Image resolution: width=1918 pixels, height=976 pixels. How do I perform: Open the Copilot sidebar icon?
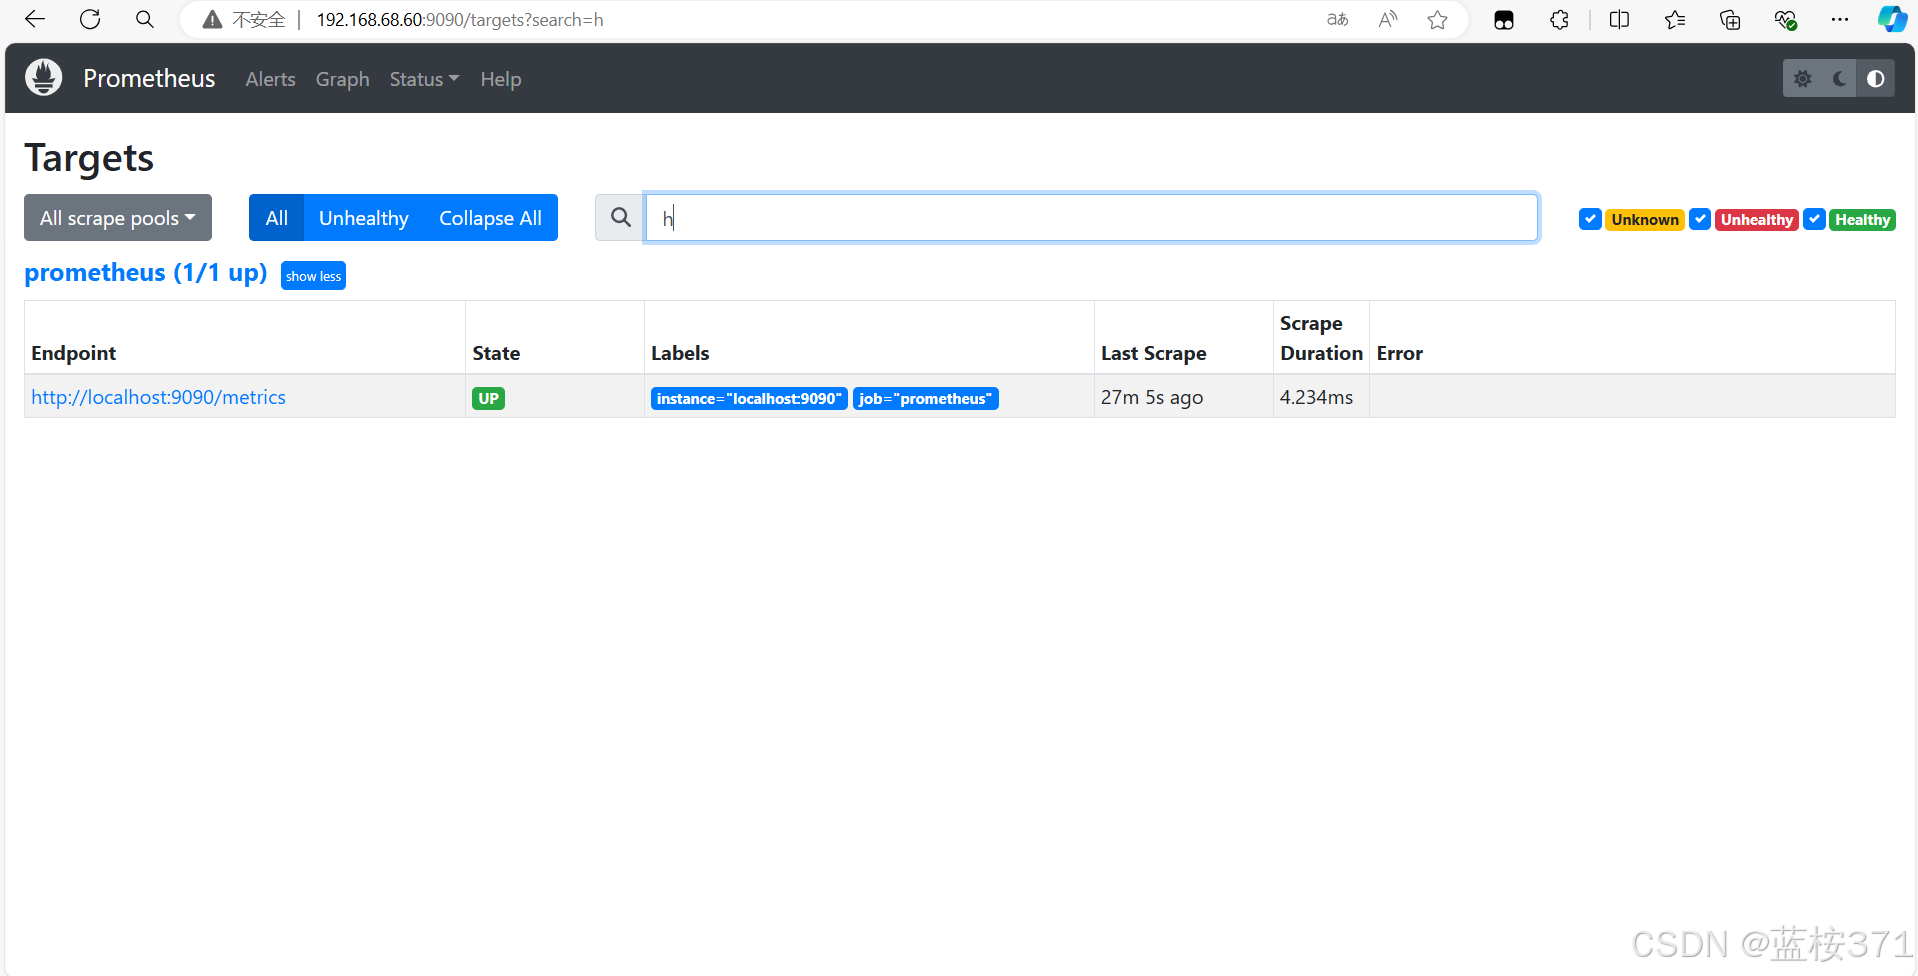pos(1892,19)
